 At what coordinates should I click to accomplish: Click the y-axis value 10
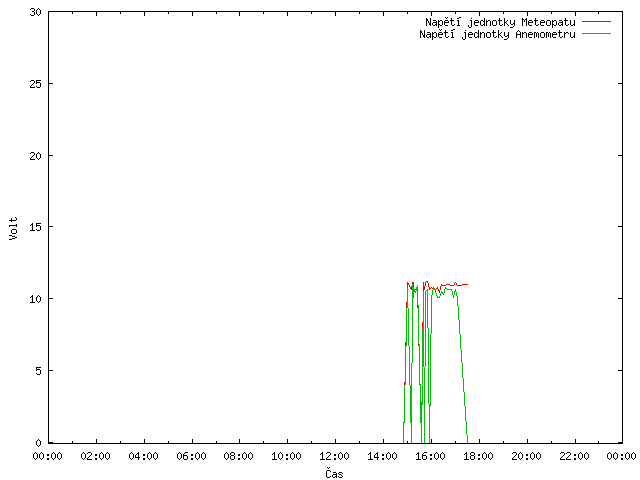(x=36, y=299)
